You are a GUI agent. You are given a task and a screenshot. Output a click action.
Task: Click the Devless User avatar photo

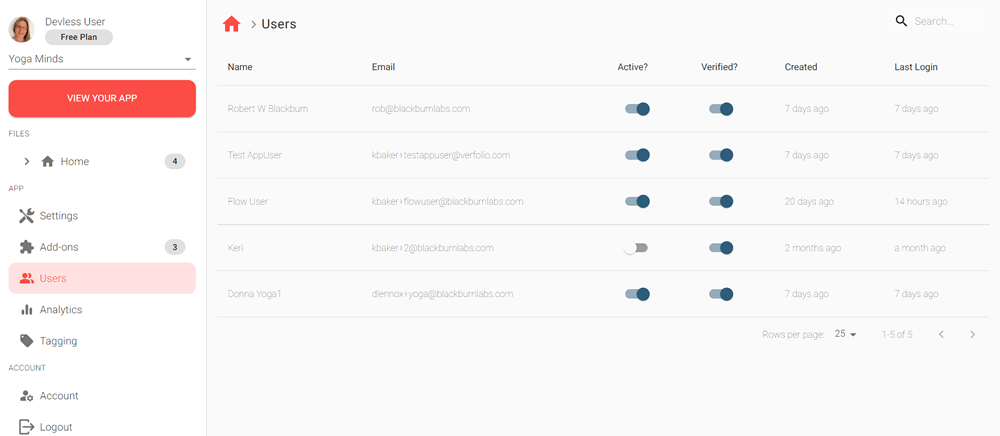(x=20, y=29)
